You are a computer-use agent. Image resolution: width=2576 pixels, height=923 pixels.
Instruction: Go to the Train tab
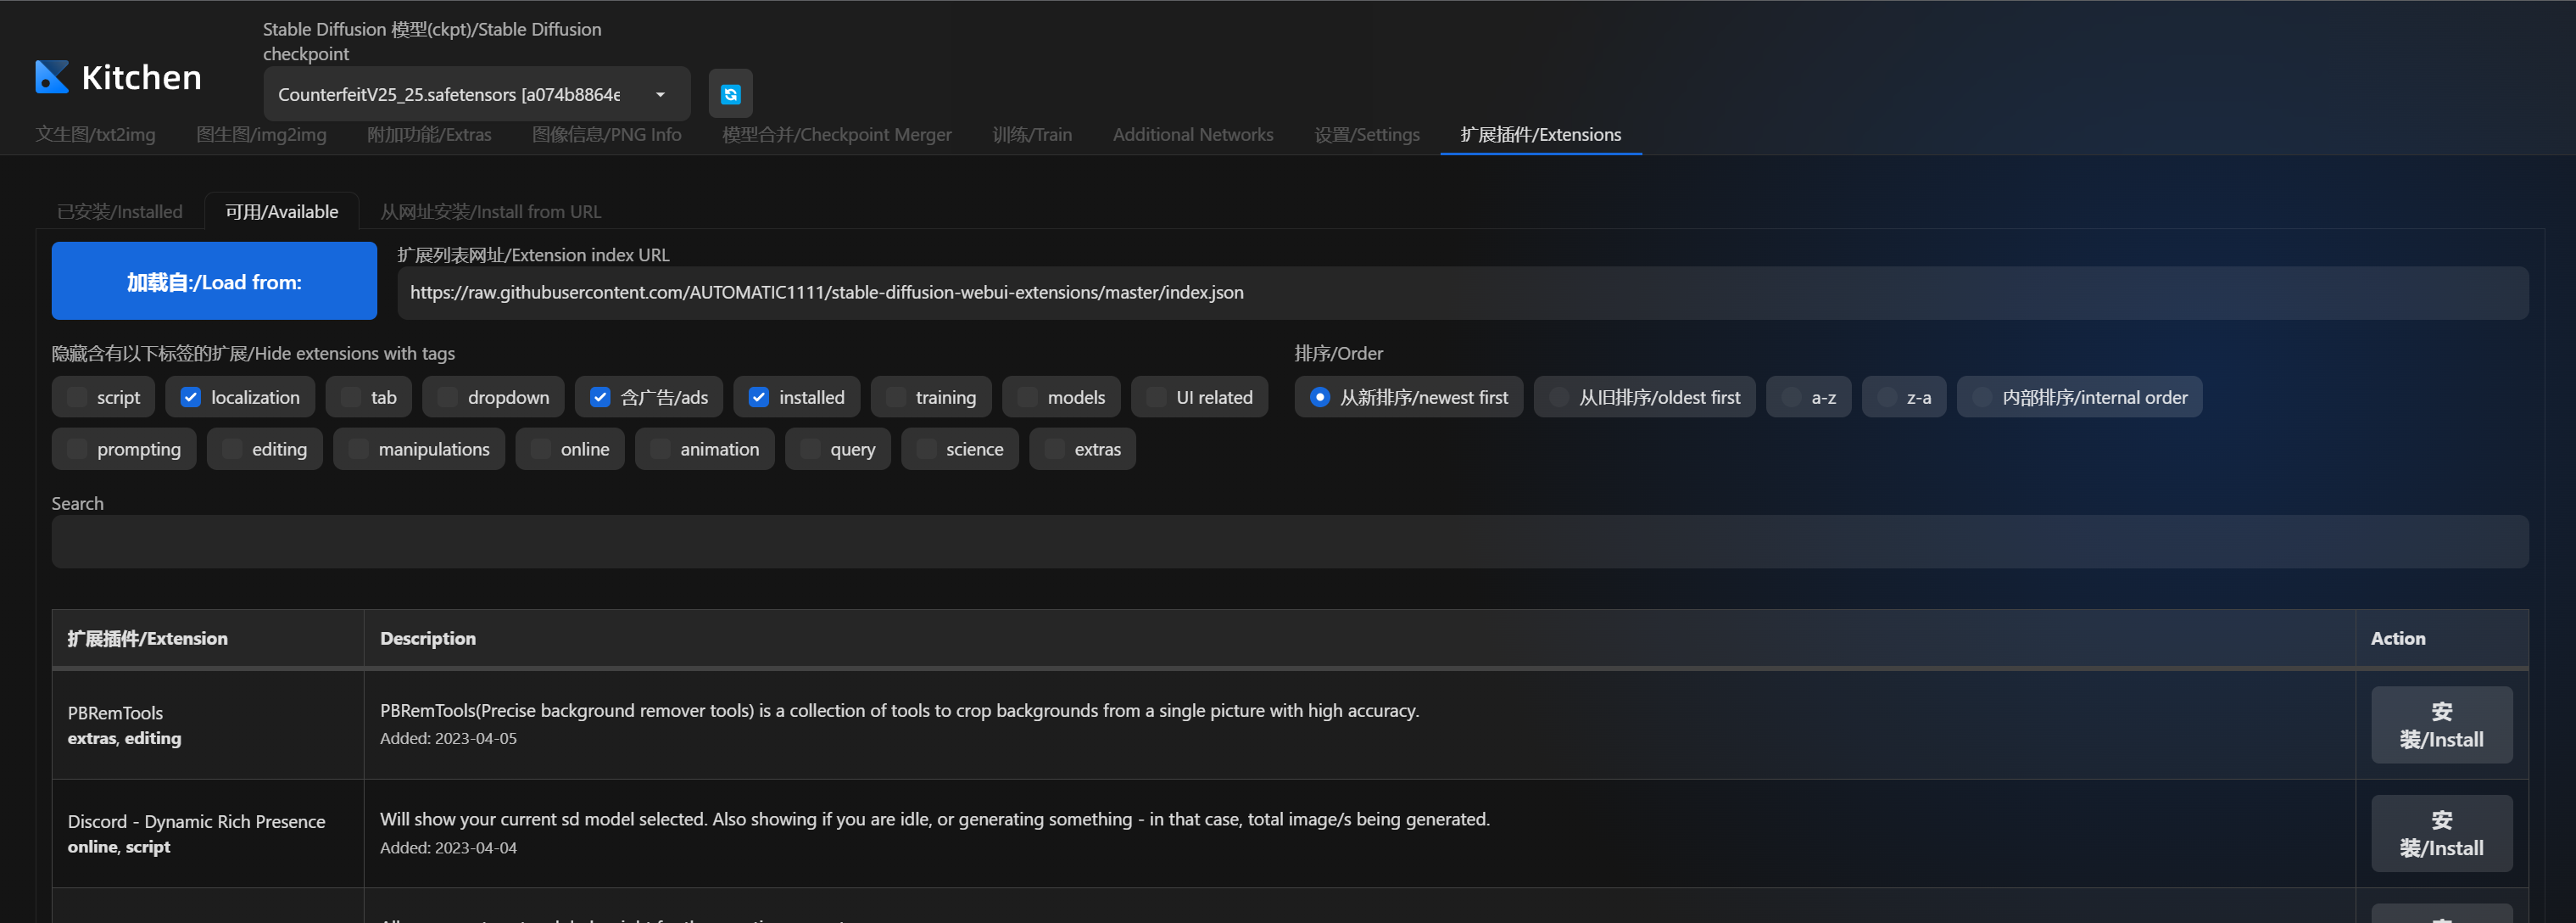coord(1032,134)
